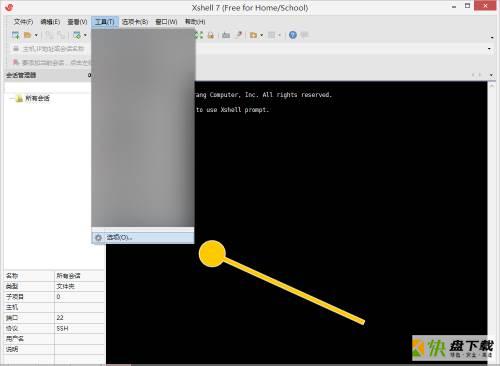Click the Open Session folder icon
500x366 pixels.
click(x=28, y=35)
